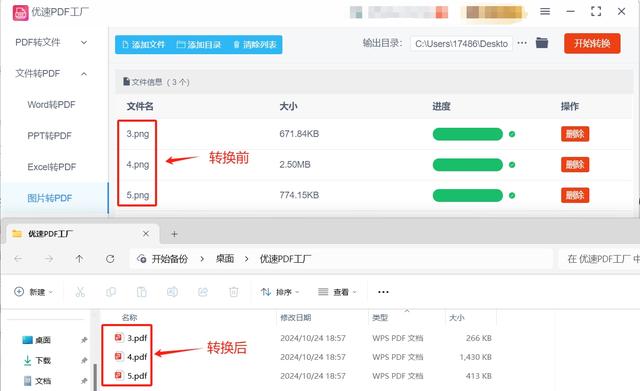Open the output folder icon
640x391 pixels.
(x=542, y=42)
